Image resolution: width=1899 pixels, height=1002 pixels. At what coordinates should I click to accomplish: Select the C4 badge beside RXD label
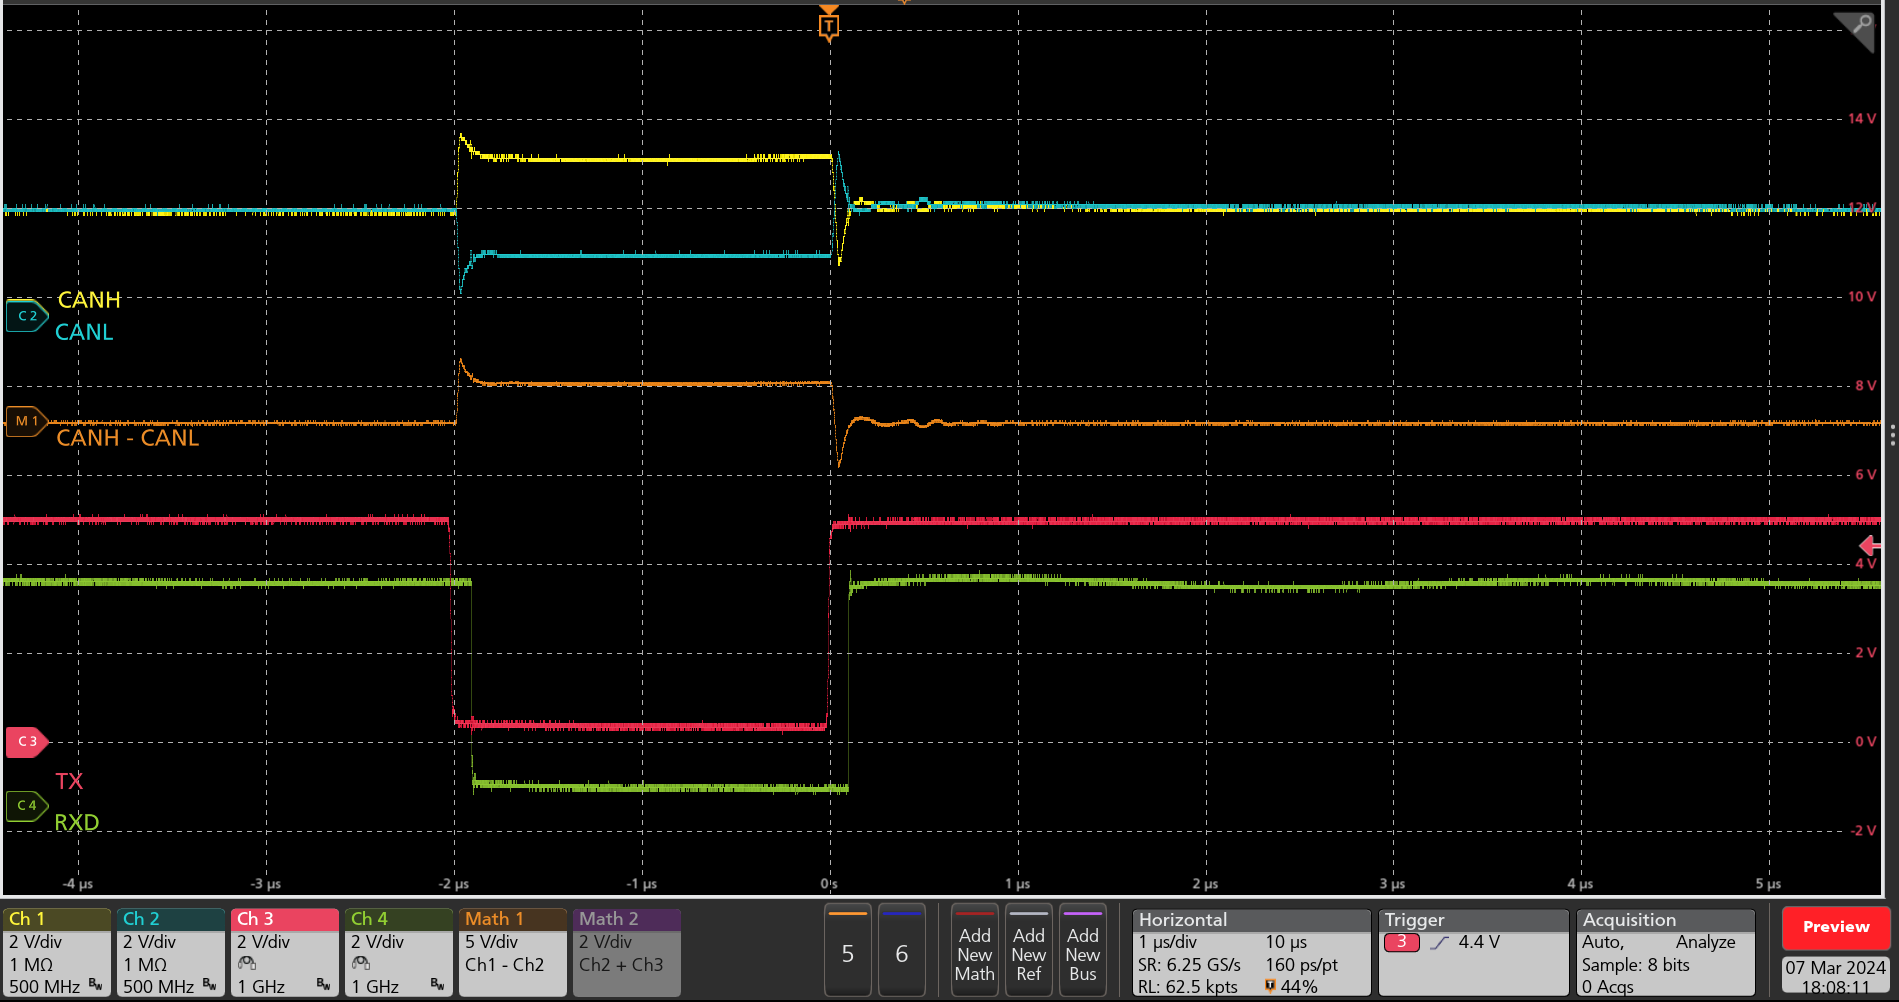tap(25, 806)
